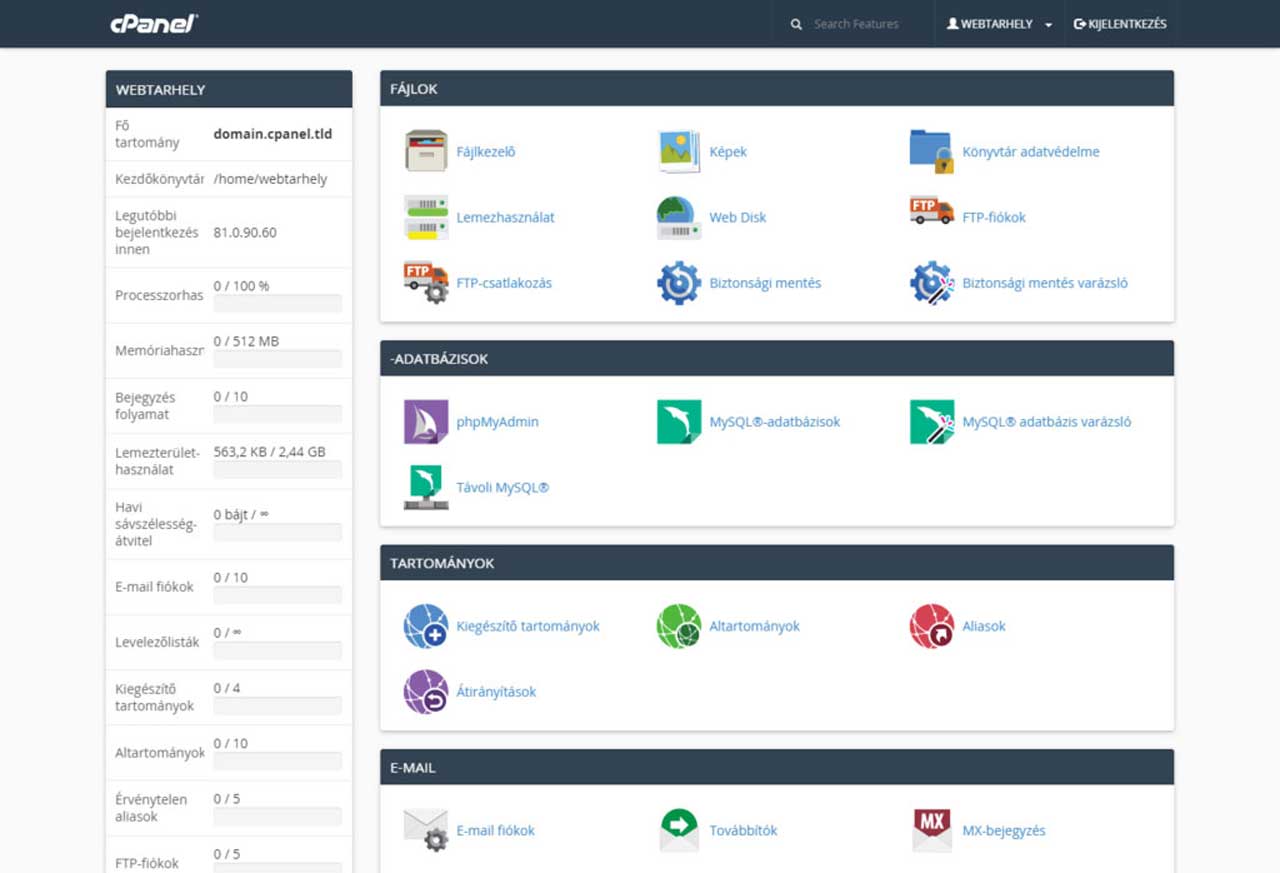Image resolution: width=1280 pixels, height=873 pixels.
Task: Open the Aliasok red globe icon
Action: (932, 626)
